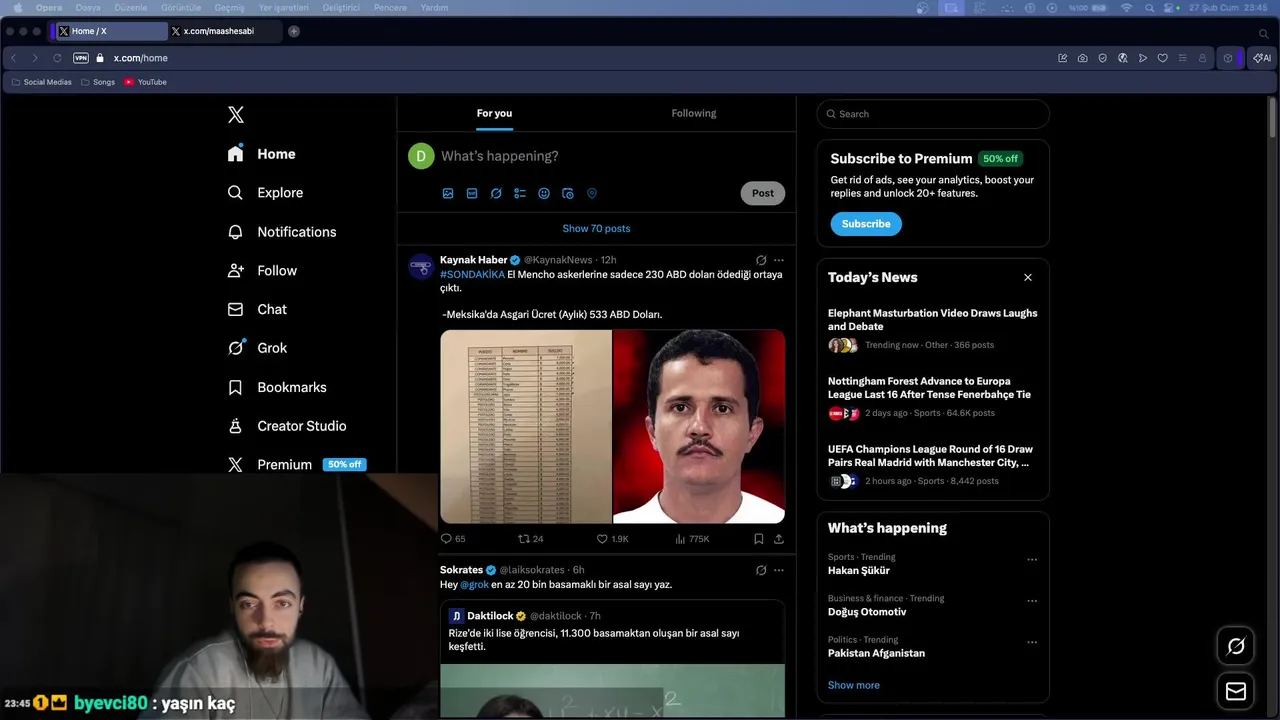Open the Pencere menu in menu bar
Image resolution: width=1280 pixels, height=720 pixels.
(x=390, y=8)
